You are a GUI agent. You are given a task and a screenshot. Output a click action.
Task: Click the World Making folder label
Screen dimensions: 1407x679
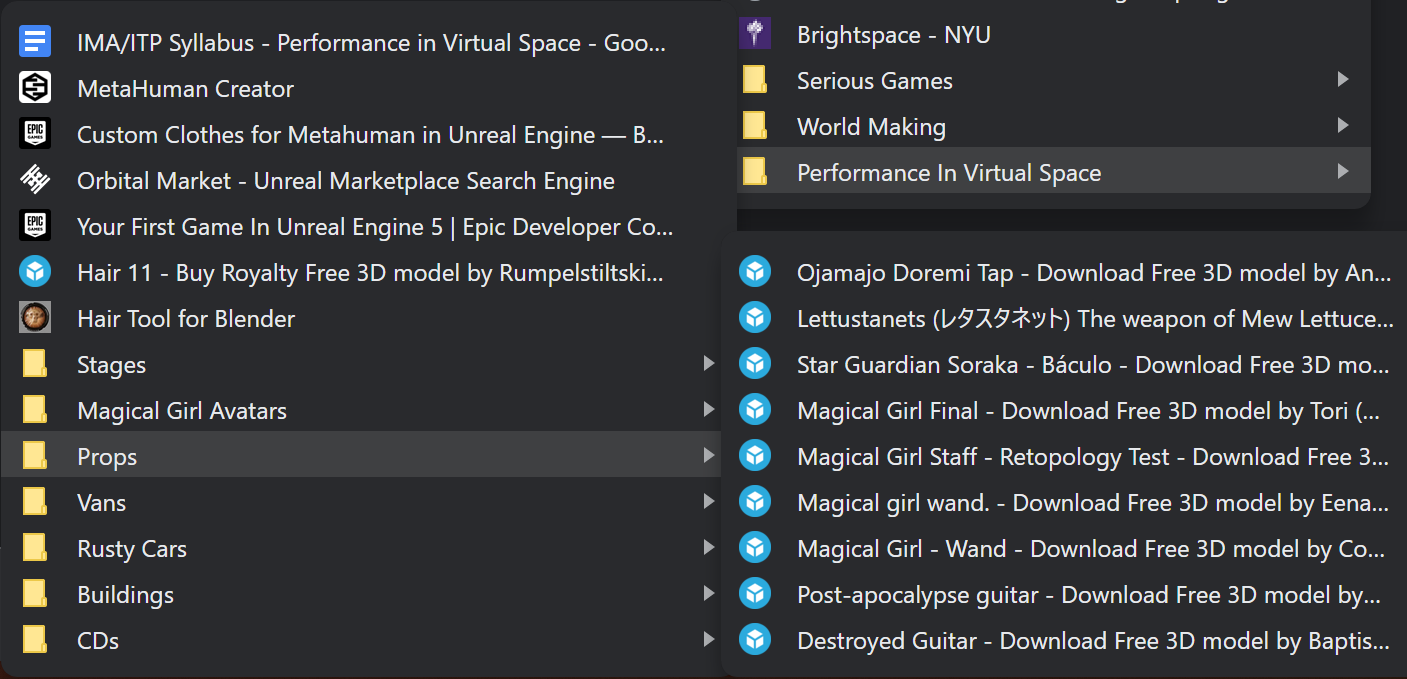tap(871, 127)
